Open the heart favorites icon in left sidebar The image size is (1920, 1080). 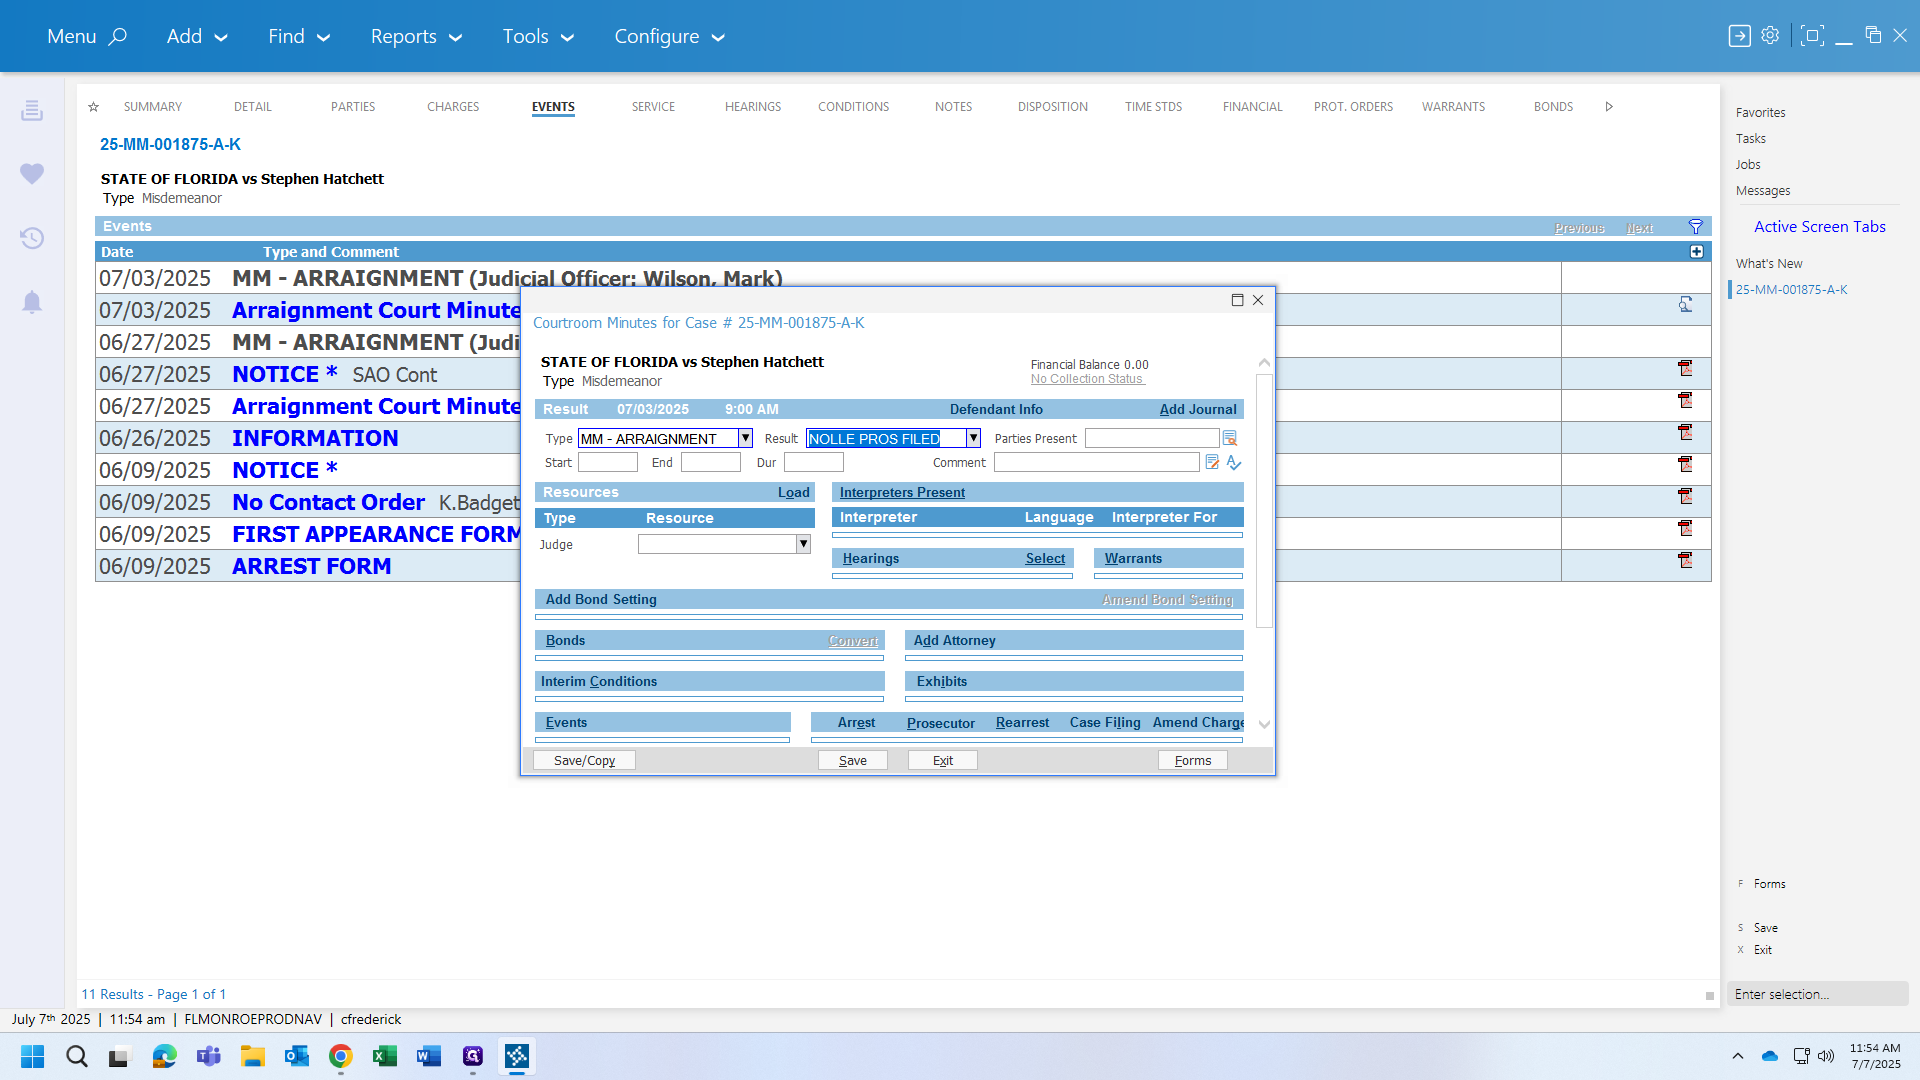[32, 174]
